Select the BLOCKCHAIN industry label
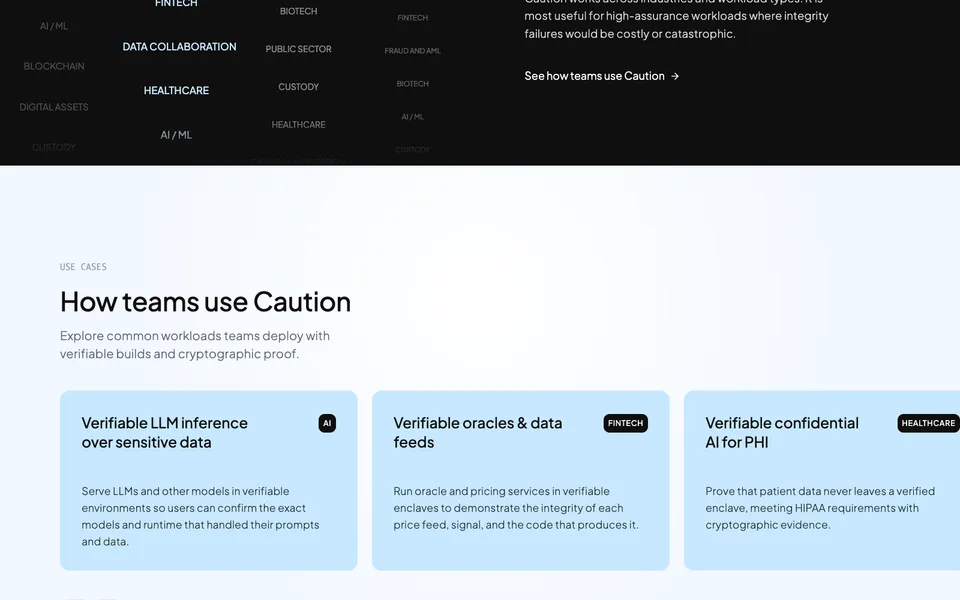 (54, 66)
